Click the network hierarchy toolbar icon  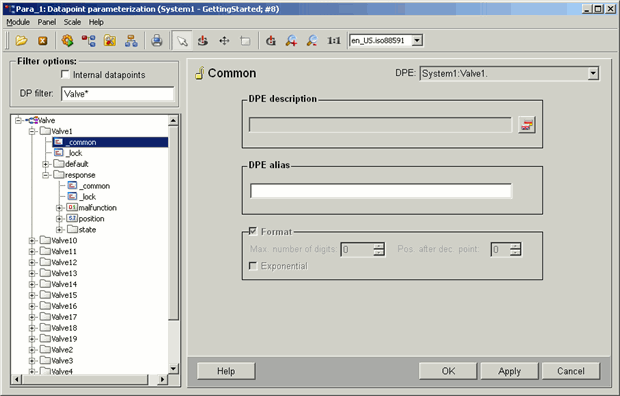click(131, 40)
